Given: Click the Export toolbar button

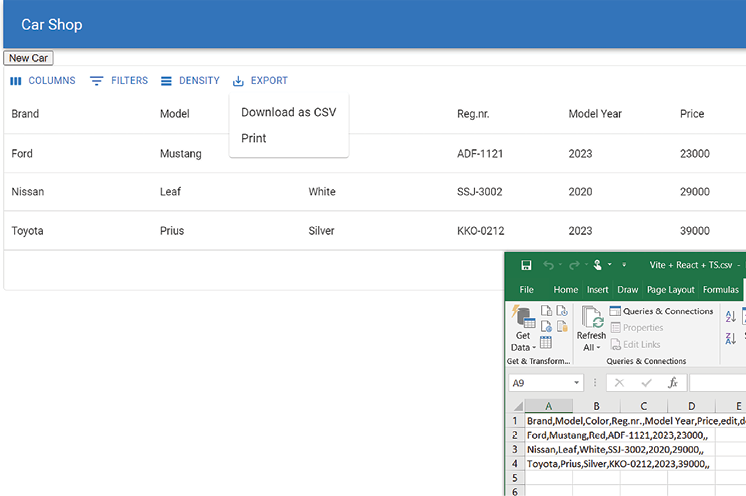Looking at the screenshot, I should click(x=260, y=81).
